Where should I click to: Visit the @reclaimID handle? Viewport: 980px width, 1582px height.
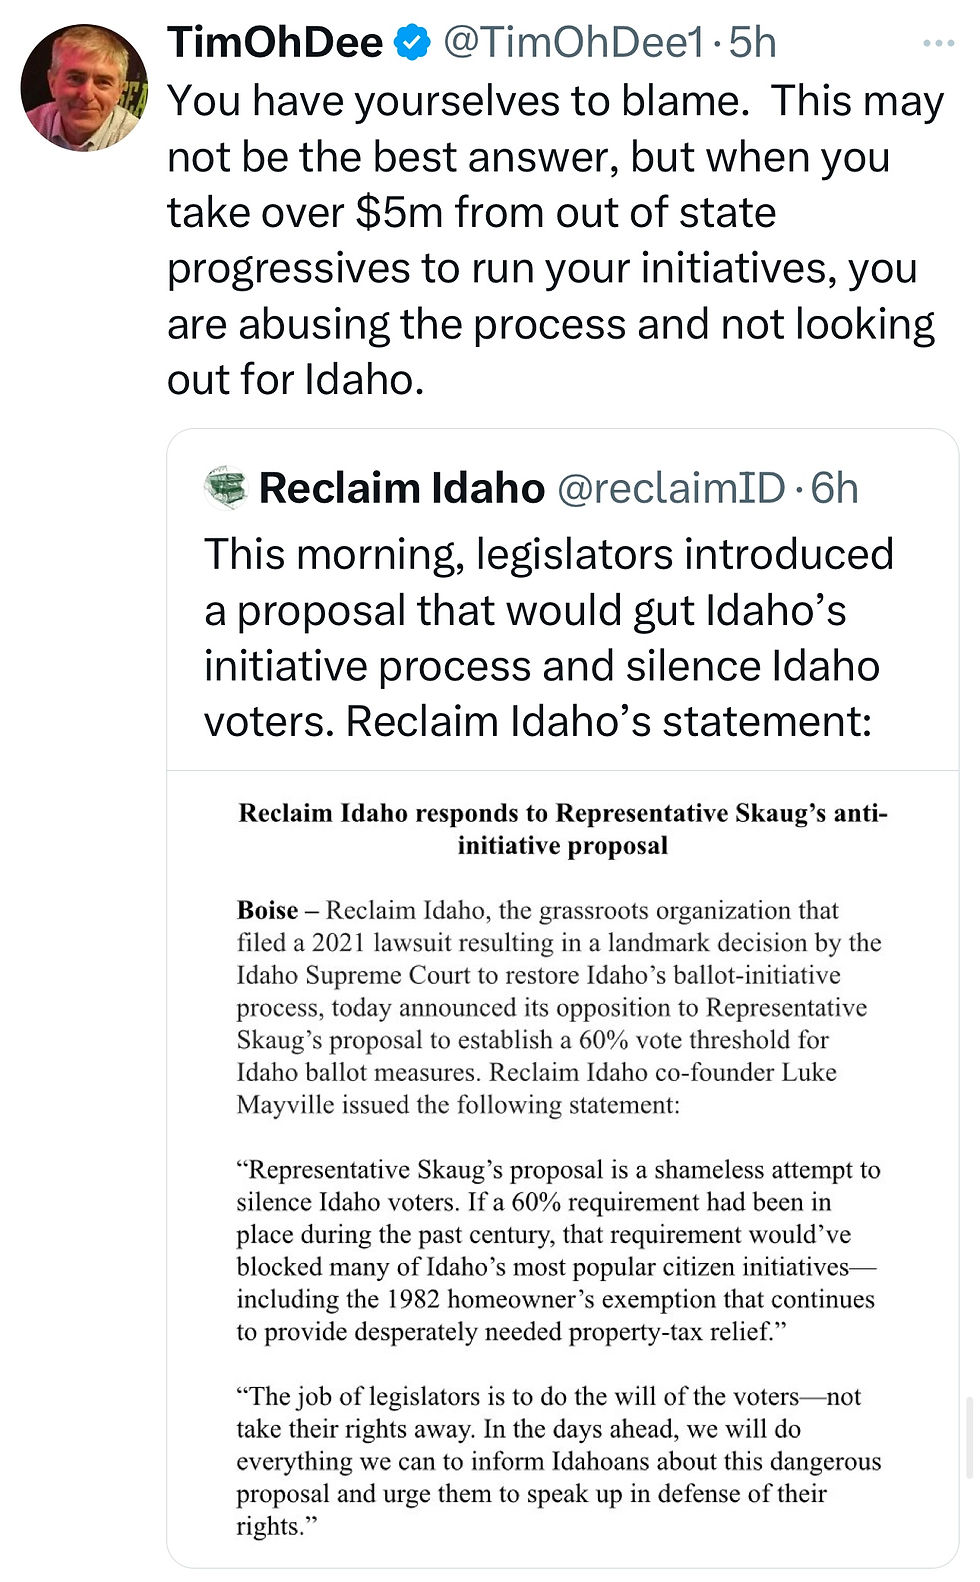coord(670,488)
